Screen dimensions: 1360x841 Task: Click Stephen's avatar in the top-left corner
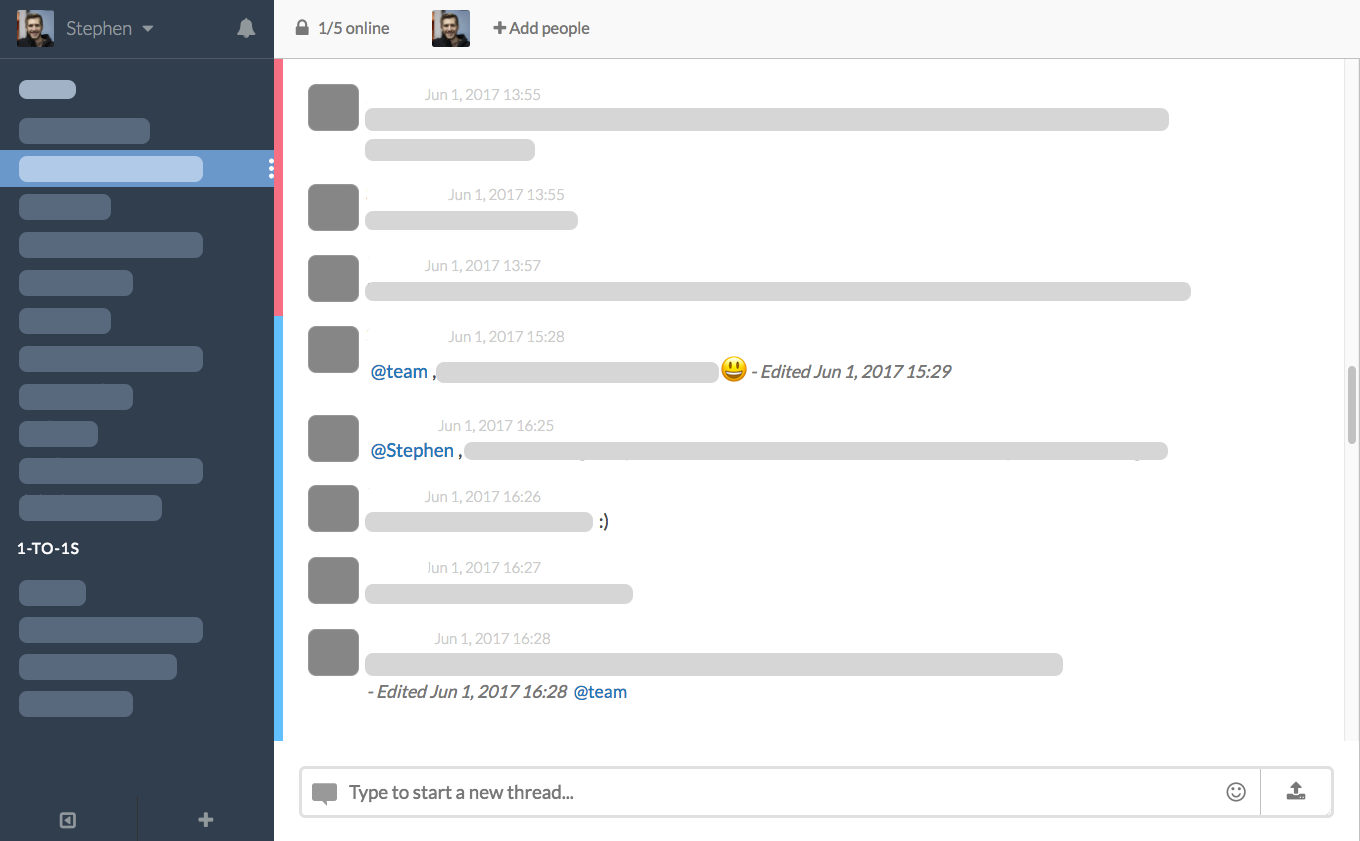pyautogui.click(x=34, y=28)
